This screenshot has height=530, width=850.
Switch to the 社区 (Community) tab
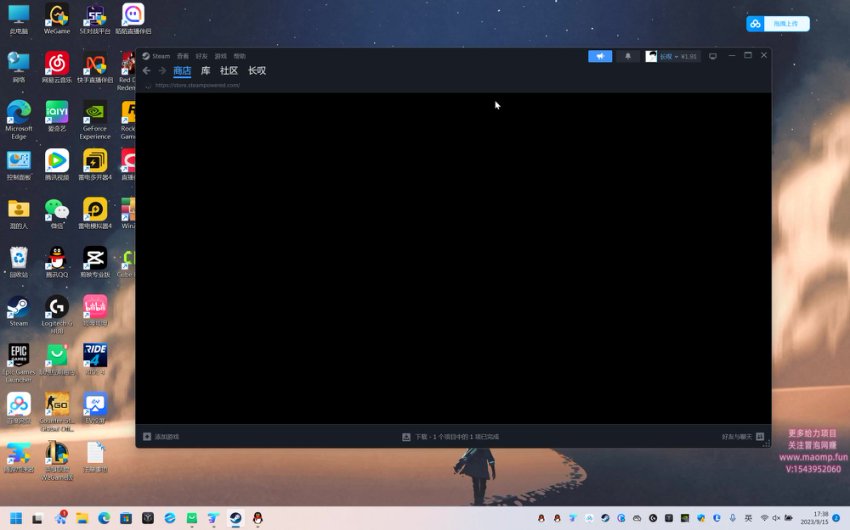pyautogui.click(x=229, y=71)
